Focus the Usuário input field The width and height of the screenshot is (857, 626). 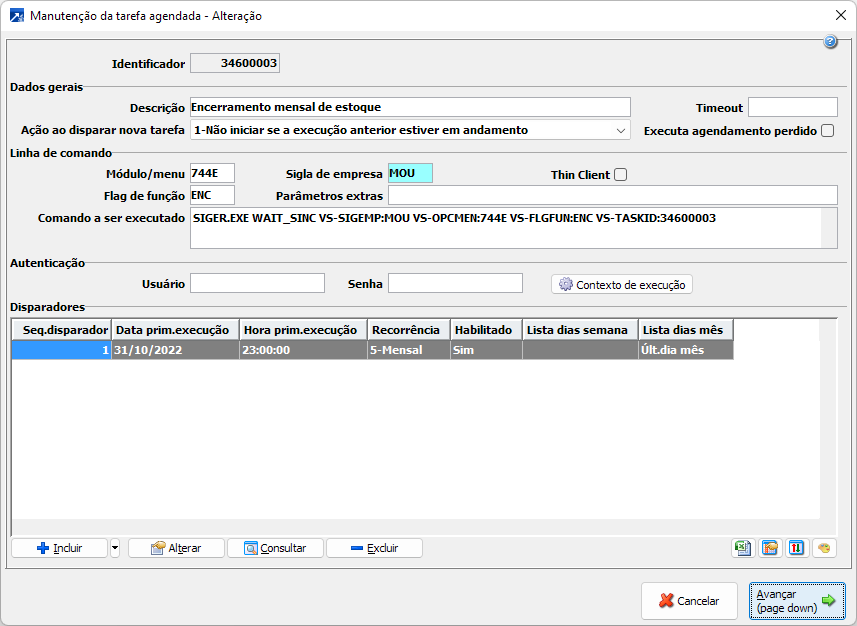[x=257, y=283]
